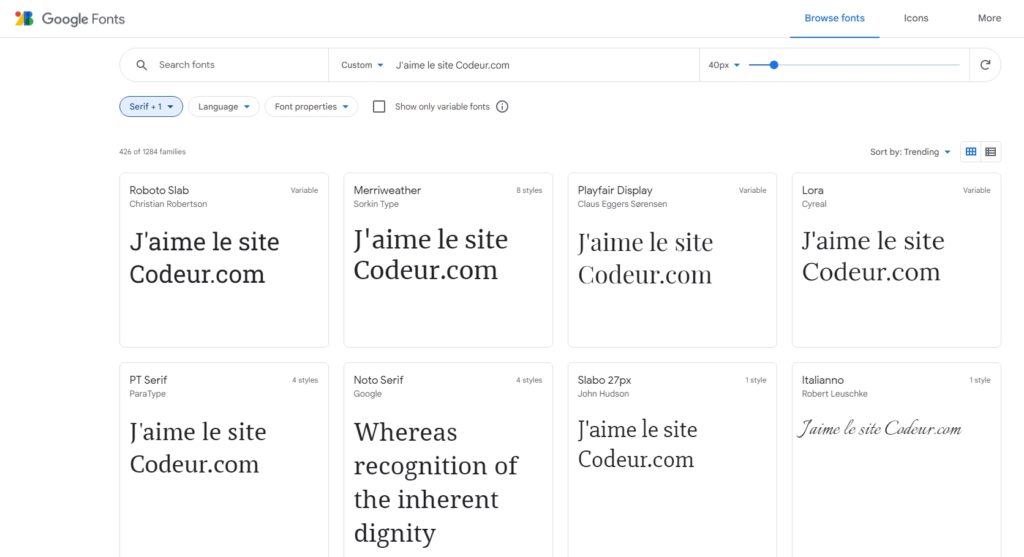The width and height of the screenshot is (1024, 557).
Task: Expand the Language filter dropdown
Action: pyautogui.click(x=223, y=107)
